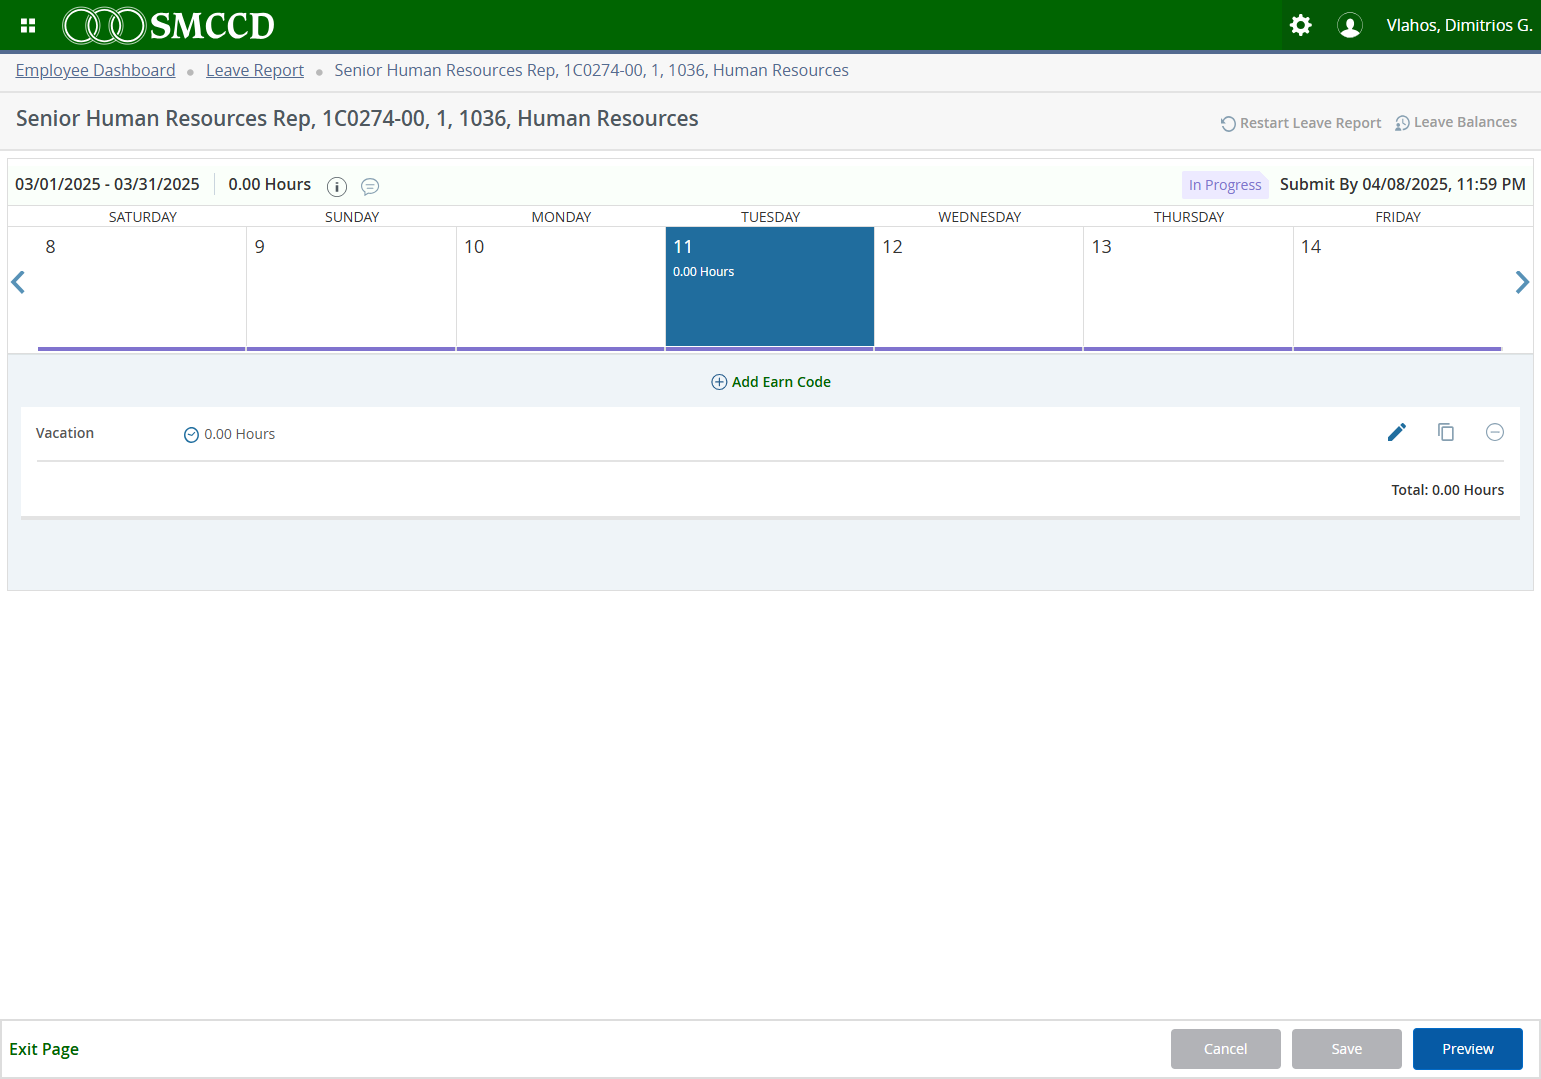Image resolution: width=1541 pixels, height=1079 pixels.
Task: Click user name Vlahos, Dimitrios G.
Action: pyautogui.click(x=1459, y=25)
